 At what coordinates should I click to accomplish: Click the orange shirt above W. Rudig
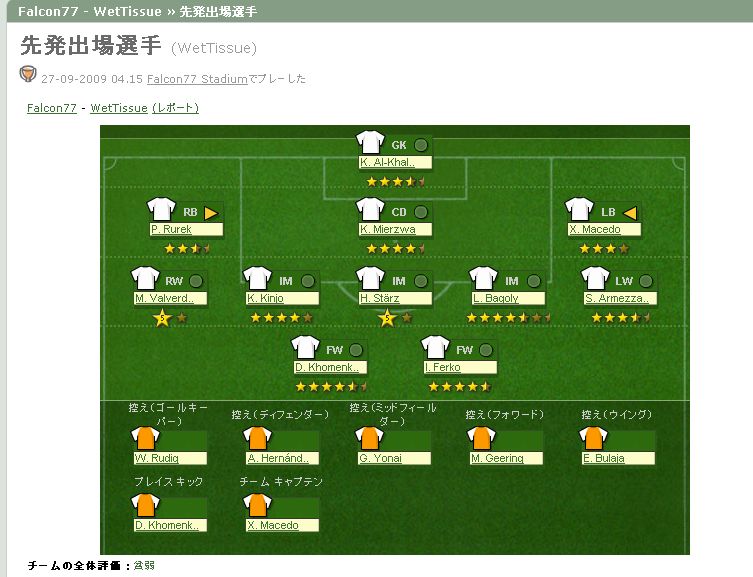coord(146,439)
